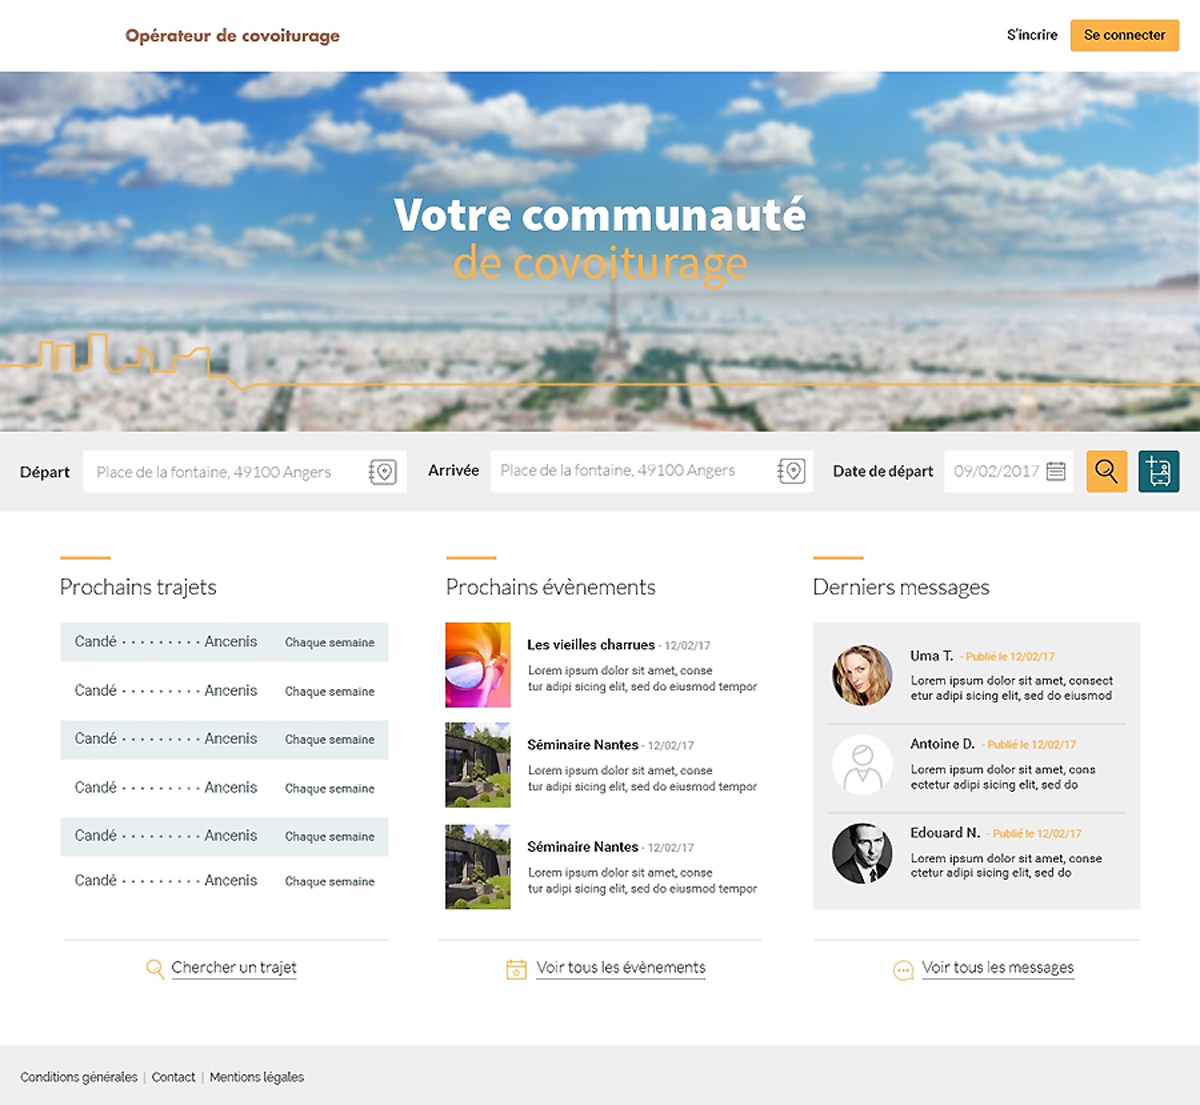The image size is (1200, 1105).
Task: Open the Contact footer link
Action: coord(173,1077)
